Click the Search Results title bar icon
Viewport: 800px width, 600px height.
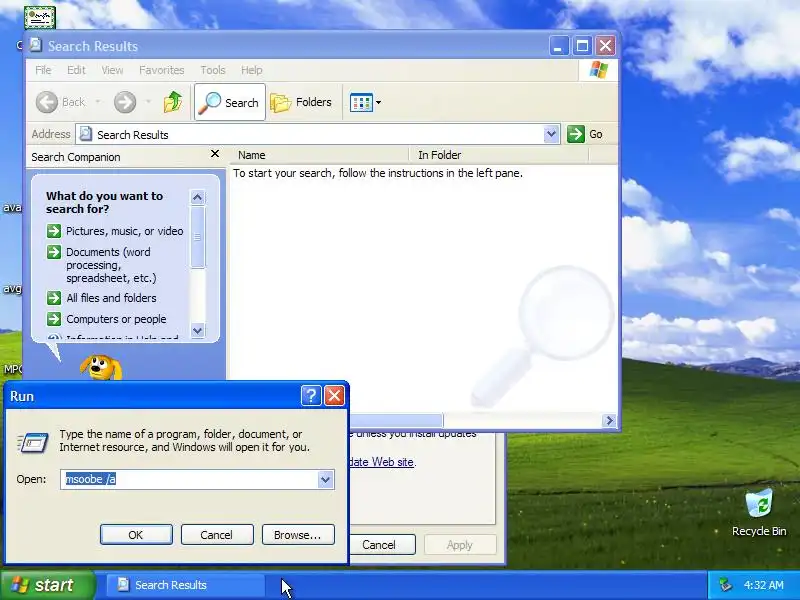coord(36,45)
